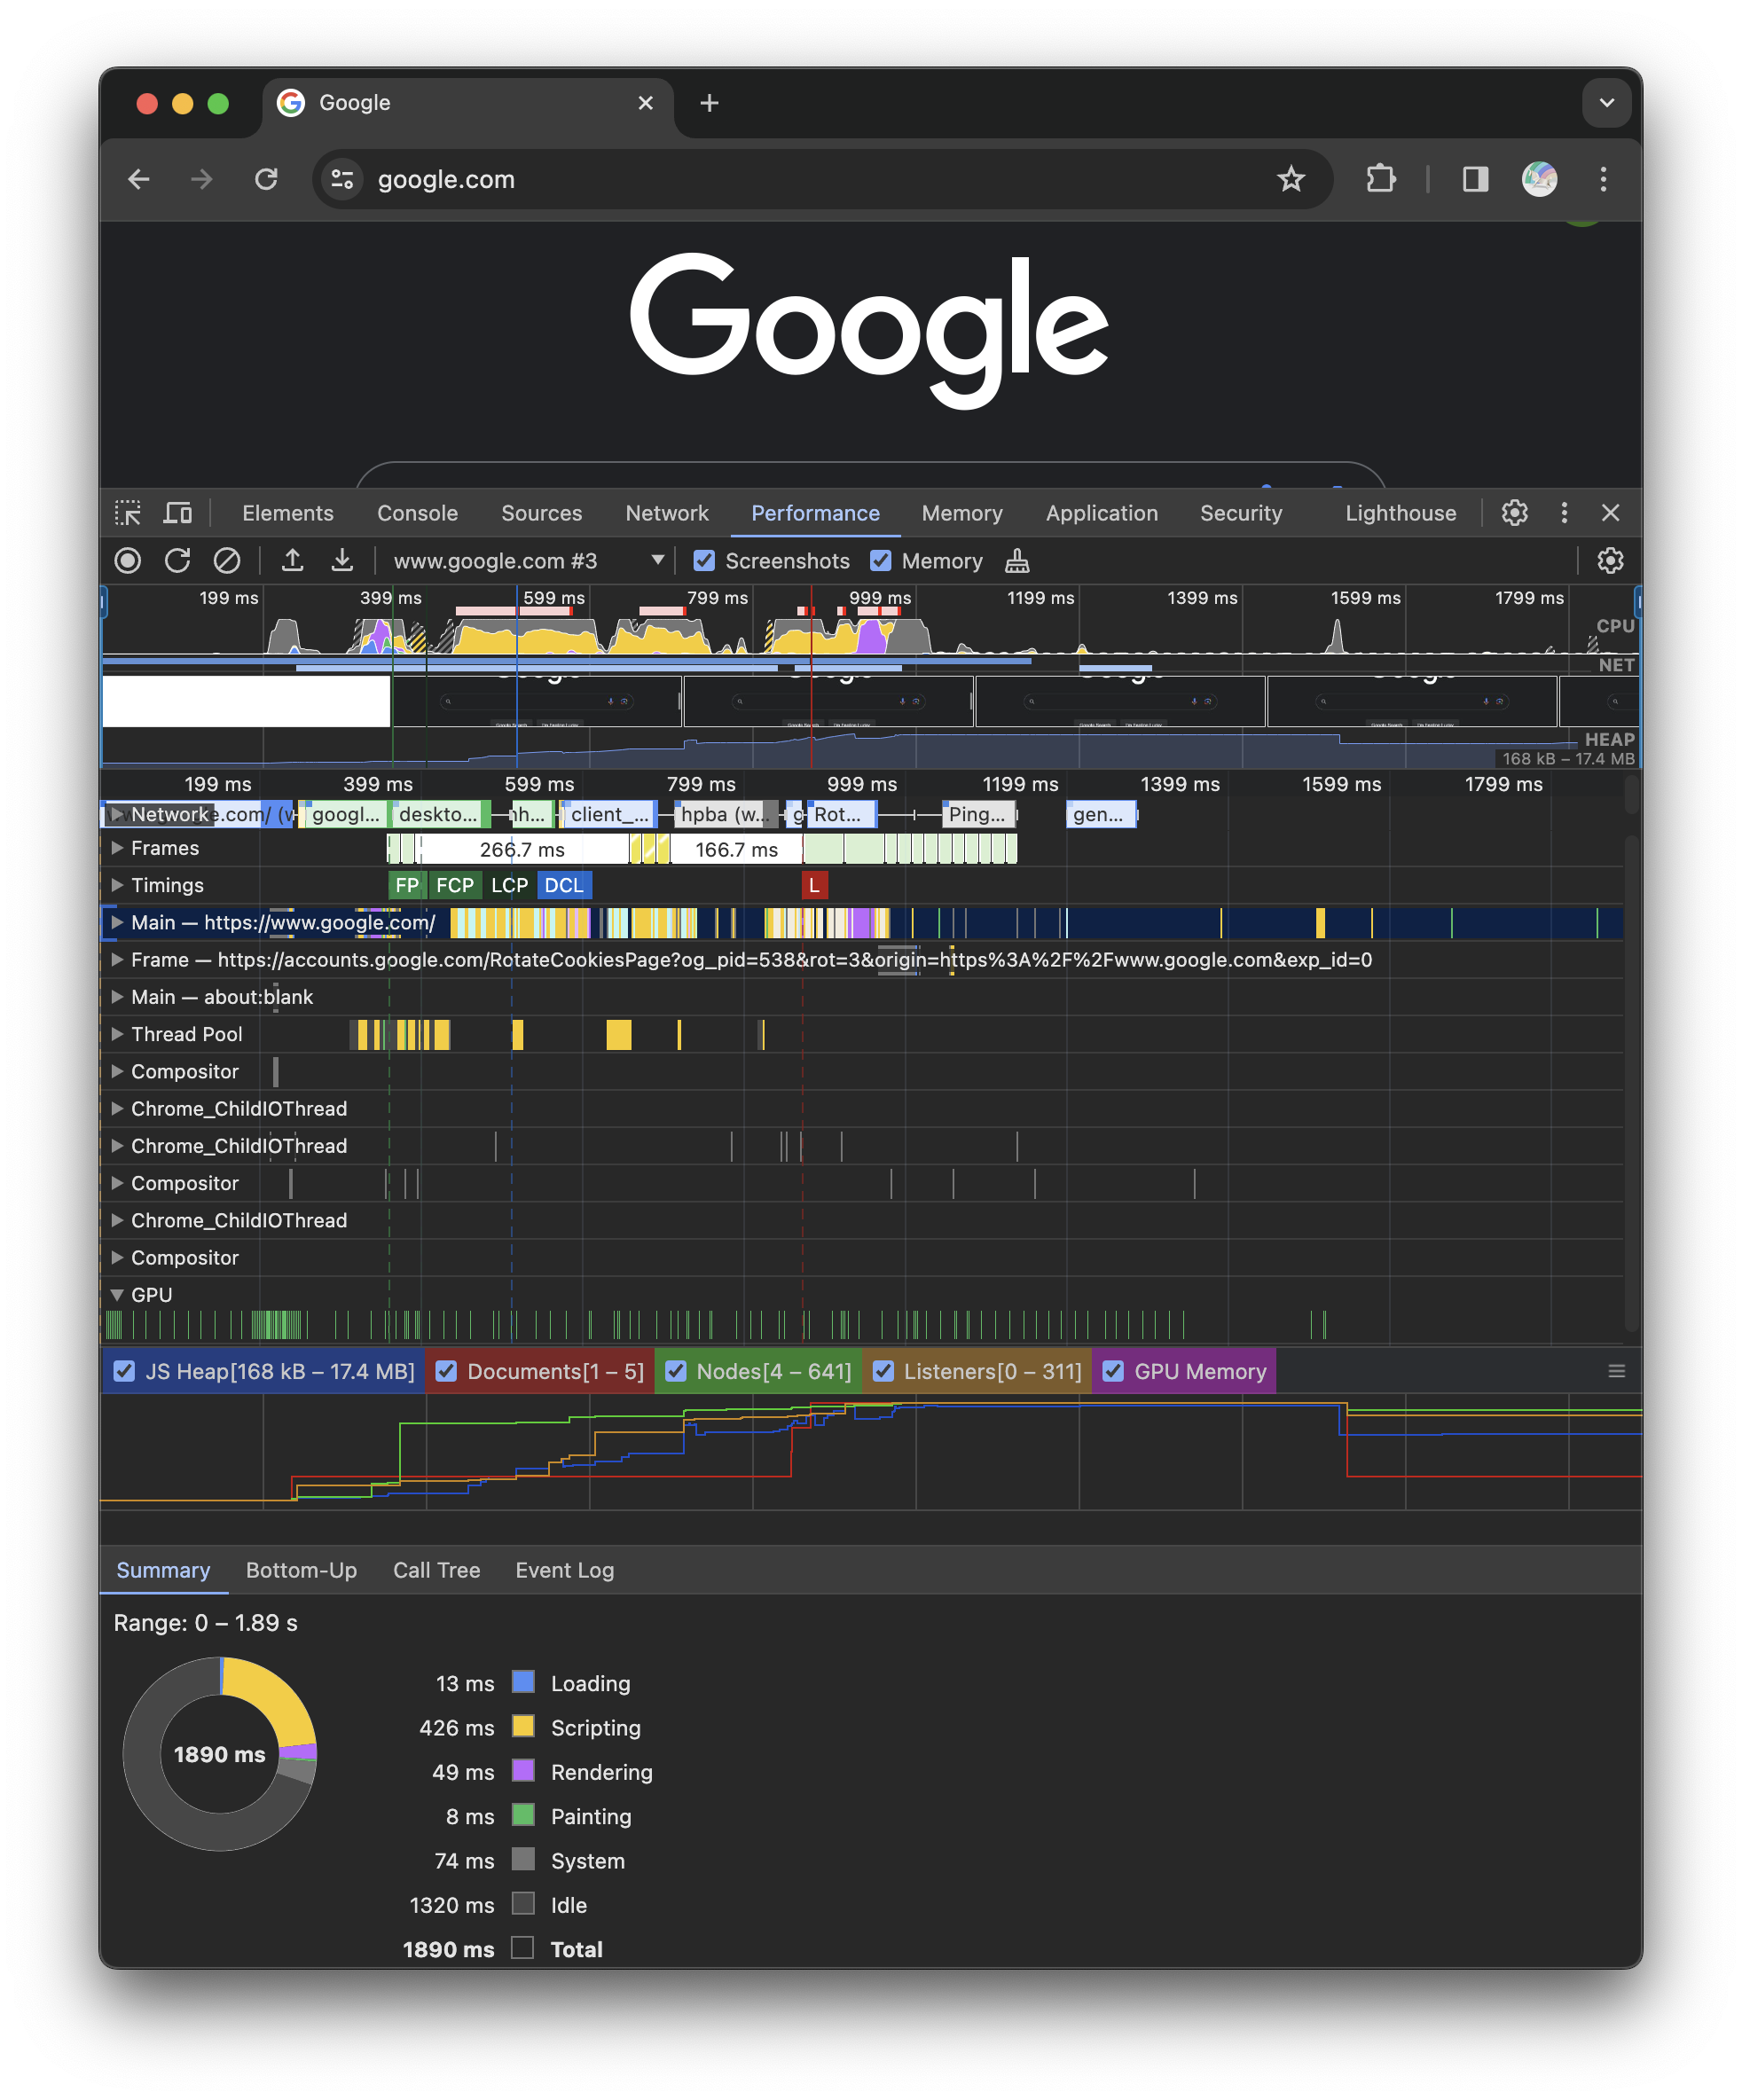Image resolution: width=1742 pixels, height=2100 pixels.
Task: Click the FCP timing marker
Action: (x=455, y=885)
